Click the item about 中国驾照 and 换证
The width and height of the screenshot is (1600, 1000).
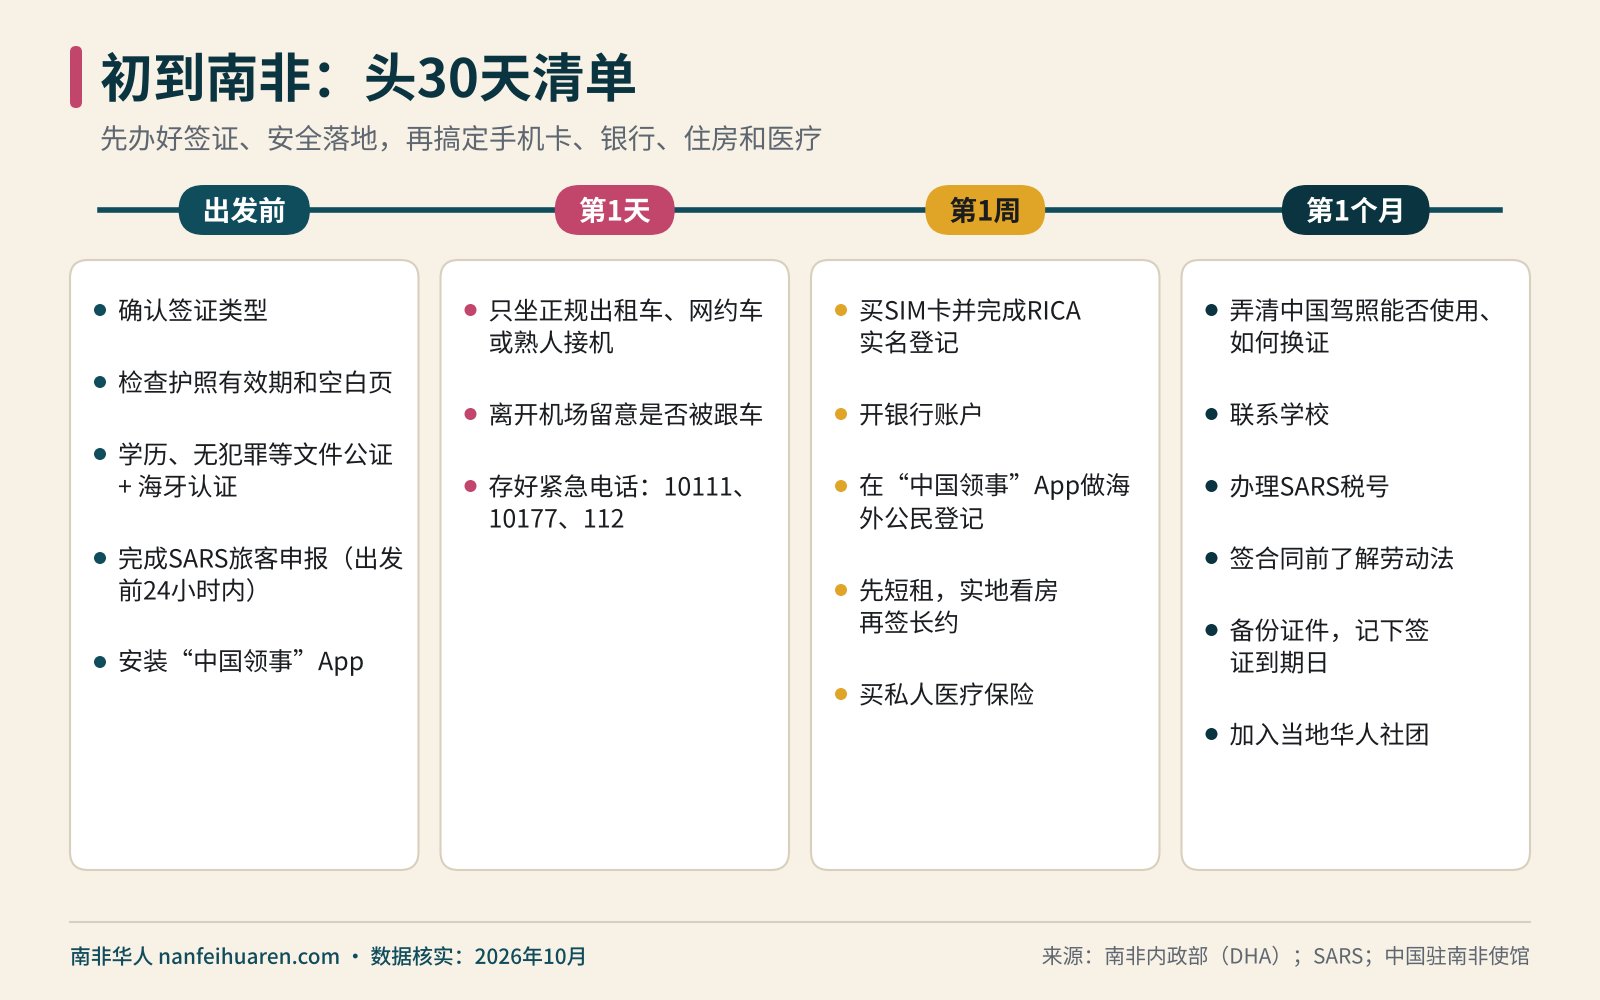click(1361, 326)
